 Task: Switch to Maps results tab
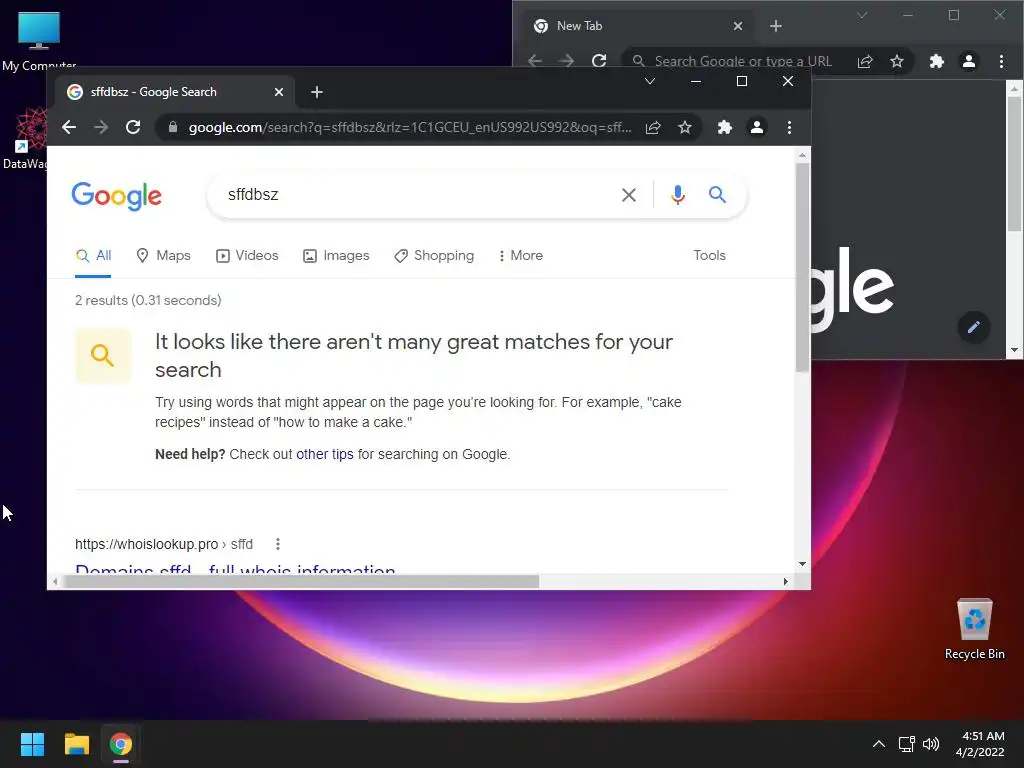[x=163, y=255]
